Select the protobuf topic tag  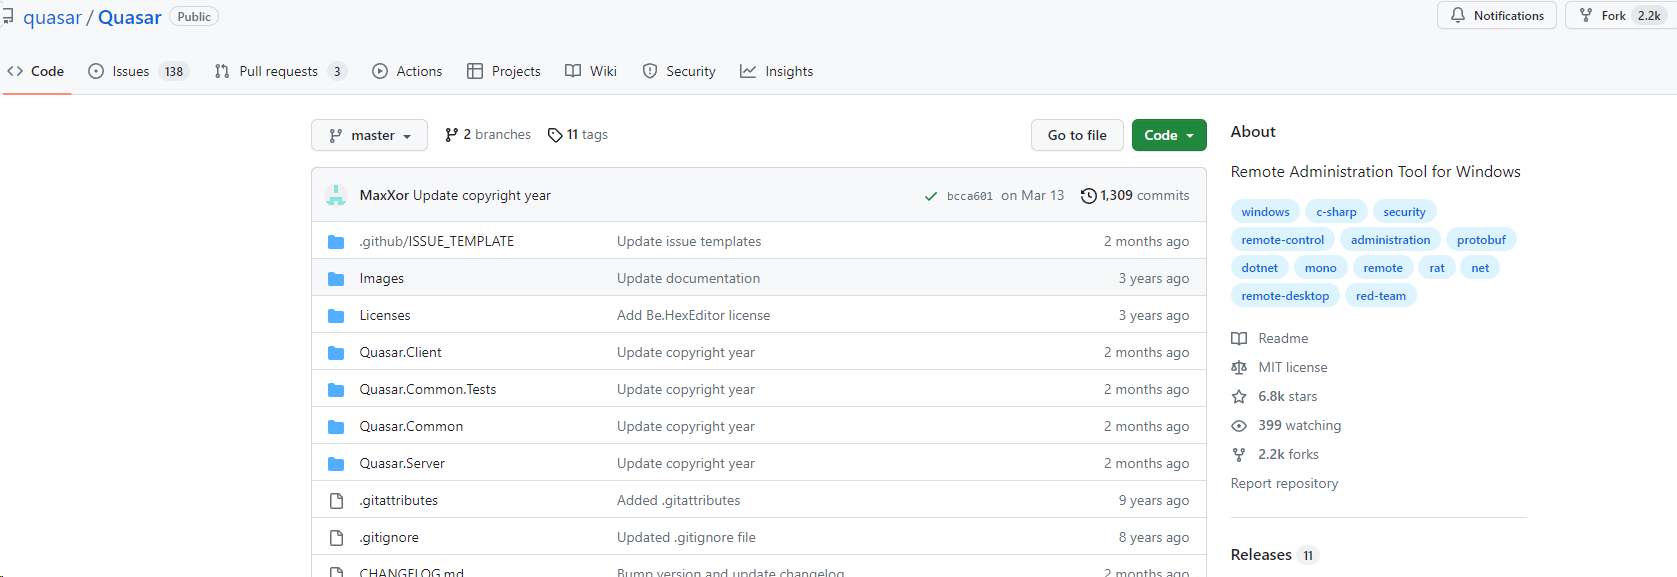1481,240
